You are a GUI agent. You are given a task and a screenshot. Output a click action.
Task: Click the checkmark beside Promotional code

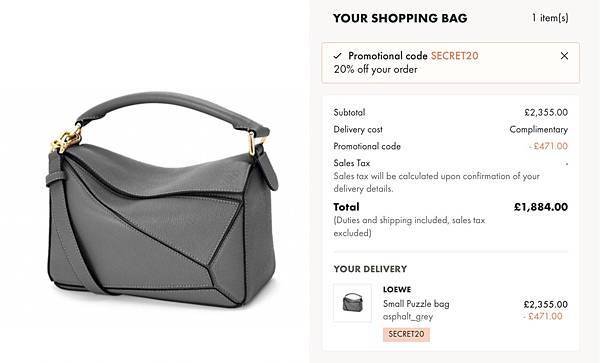[338, 56]
